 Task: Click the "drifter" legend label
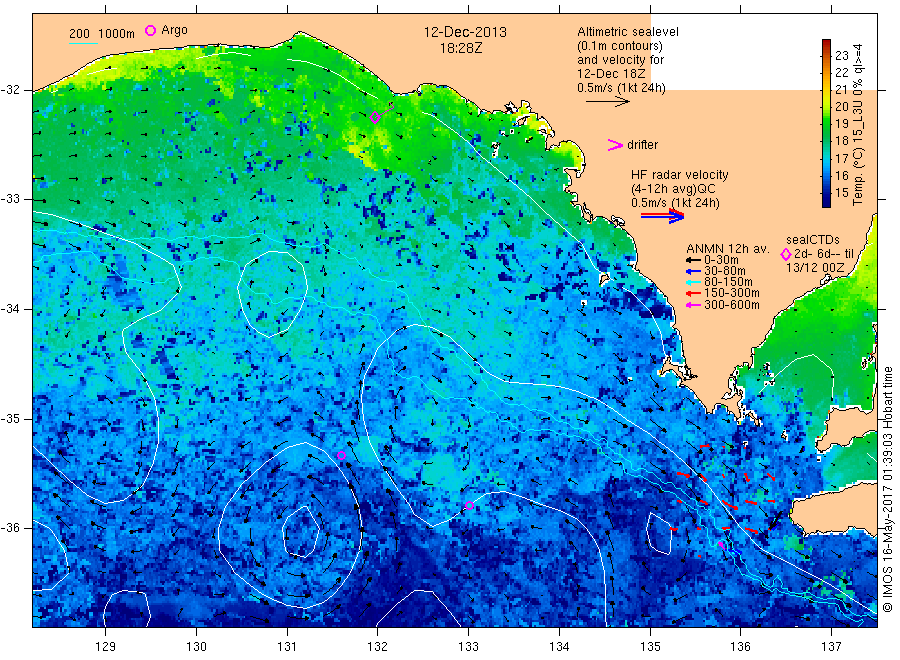[642, 145]
